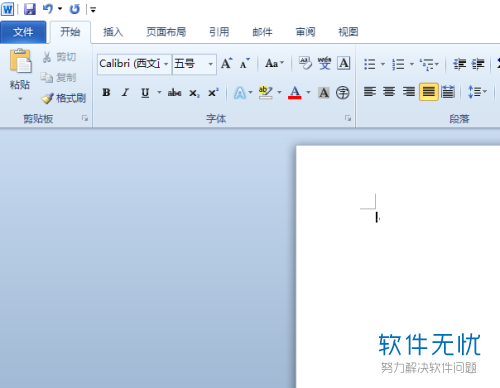Apply the text highlight color marker

(266, 92)
